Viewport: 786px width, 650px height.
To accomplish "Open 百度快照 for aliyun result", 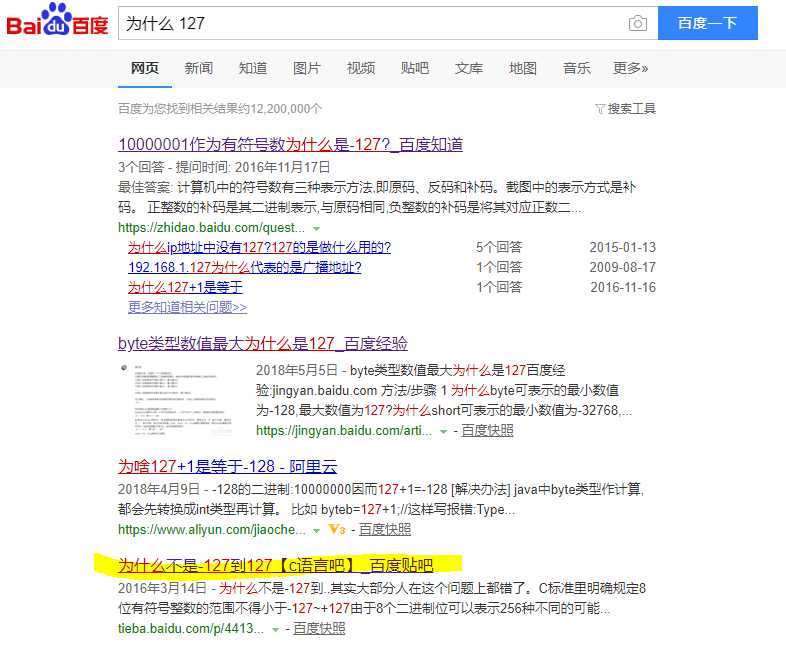I will [x=384, y=529].
